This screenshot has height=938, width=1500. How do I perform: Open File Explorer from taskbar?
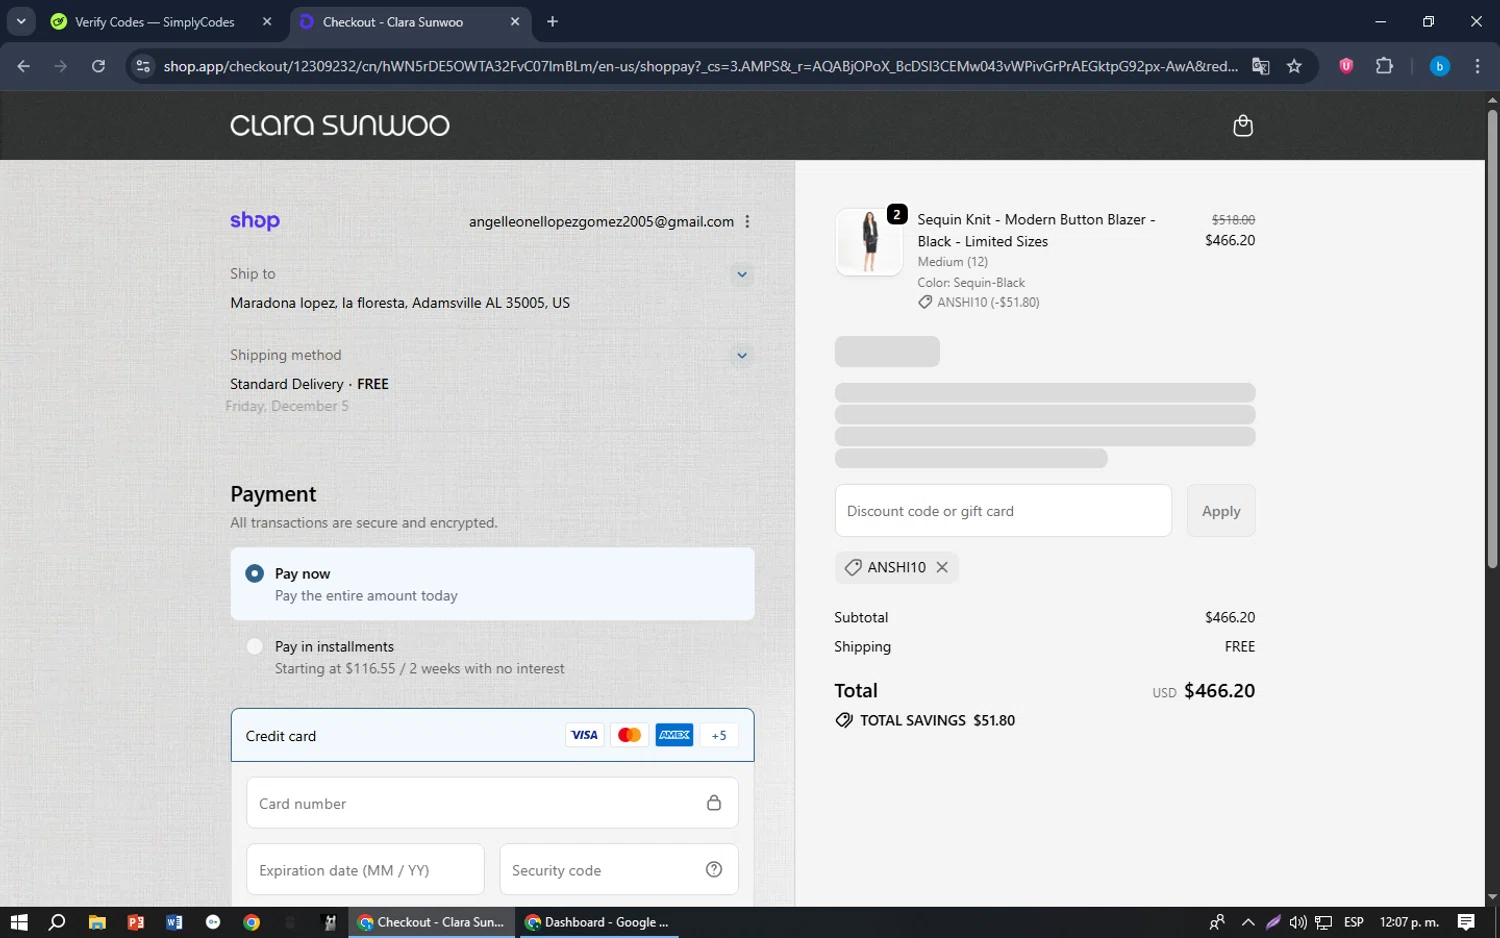[97, 922]
